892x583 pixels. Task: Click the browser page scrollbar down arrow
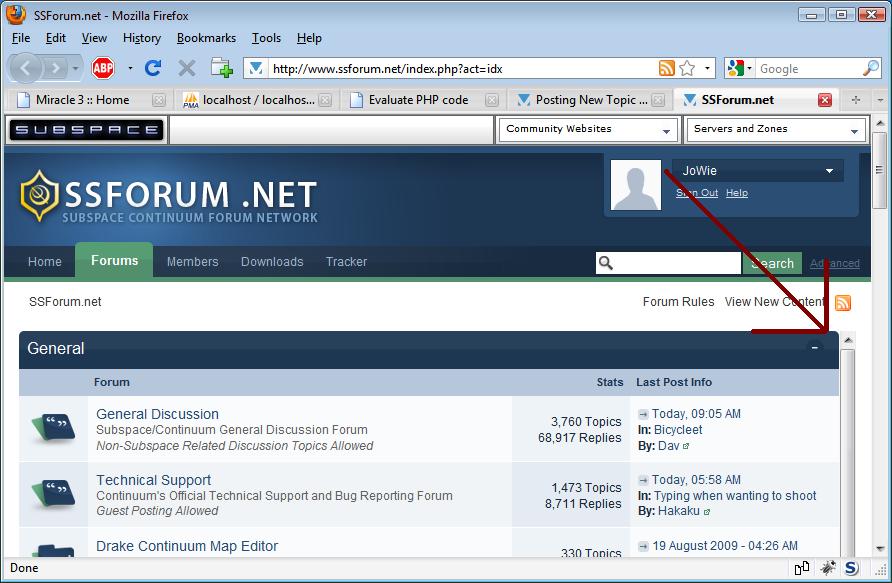881,548
